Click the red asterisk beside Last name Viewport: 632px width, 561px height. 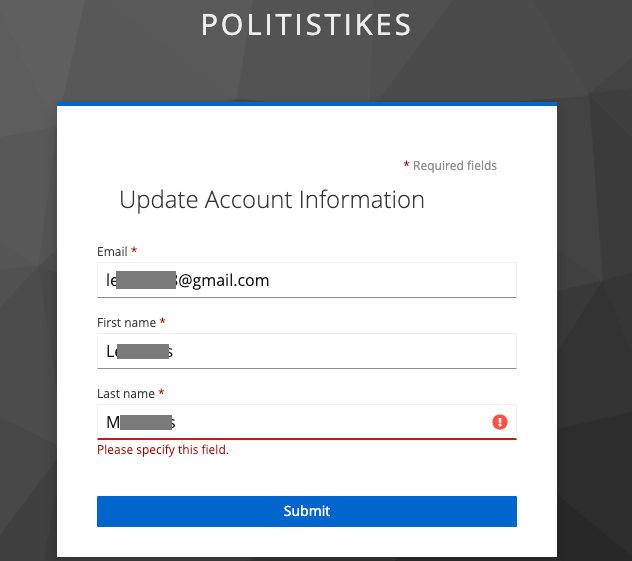[161, 392]
